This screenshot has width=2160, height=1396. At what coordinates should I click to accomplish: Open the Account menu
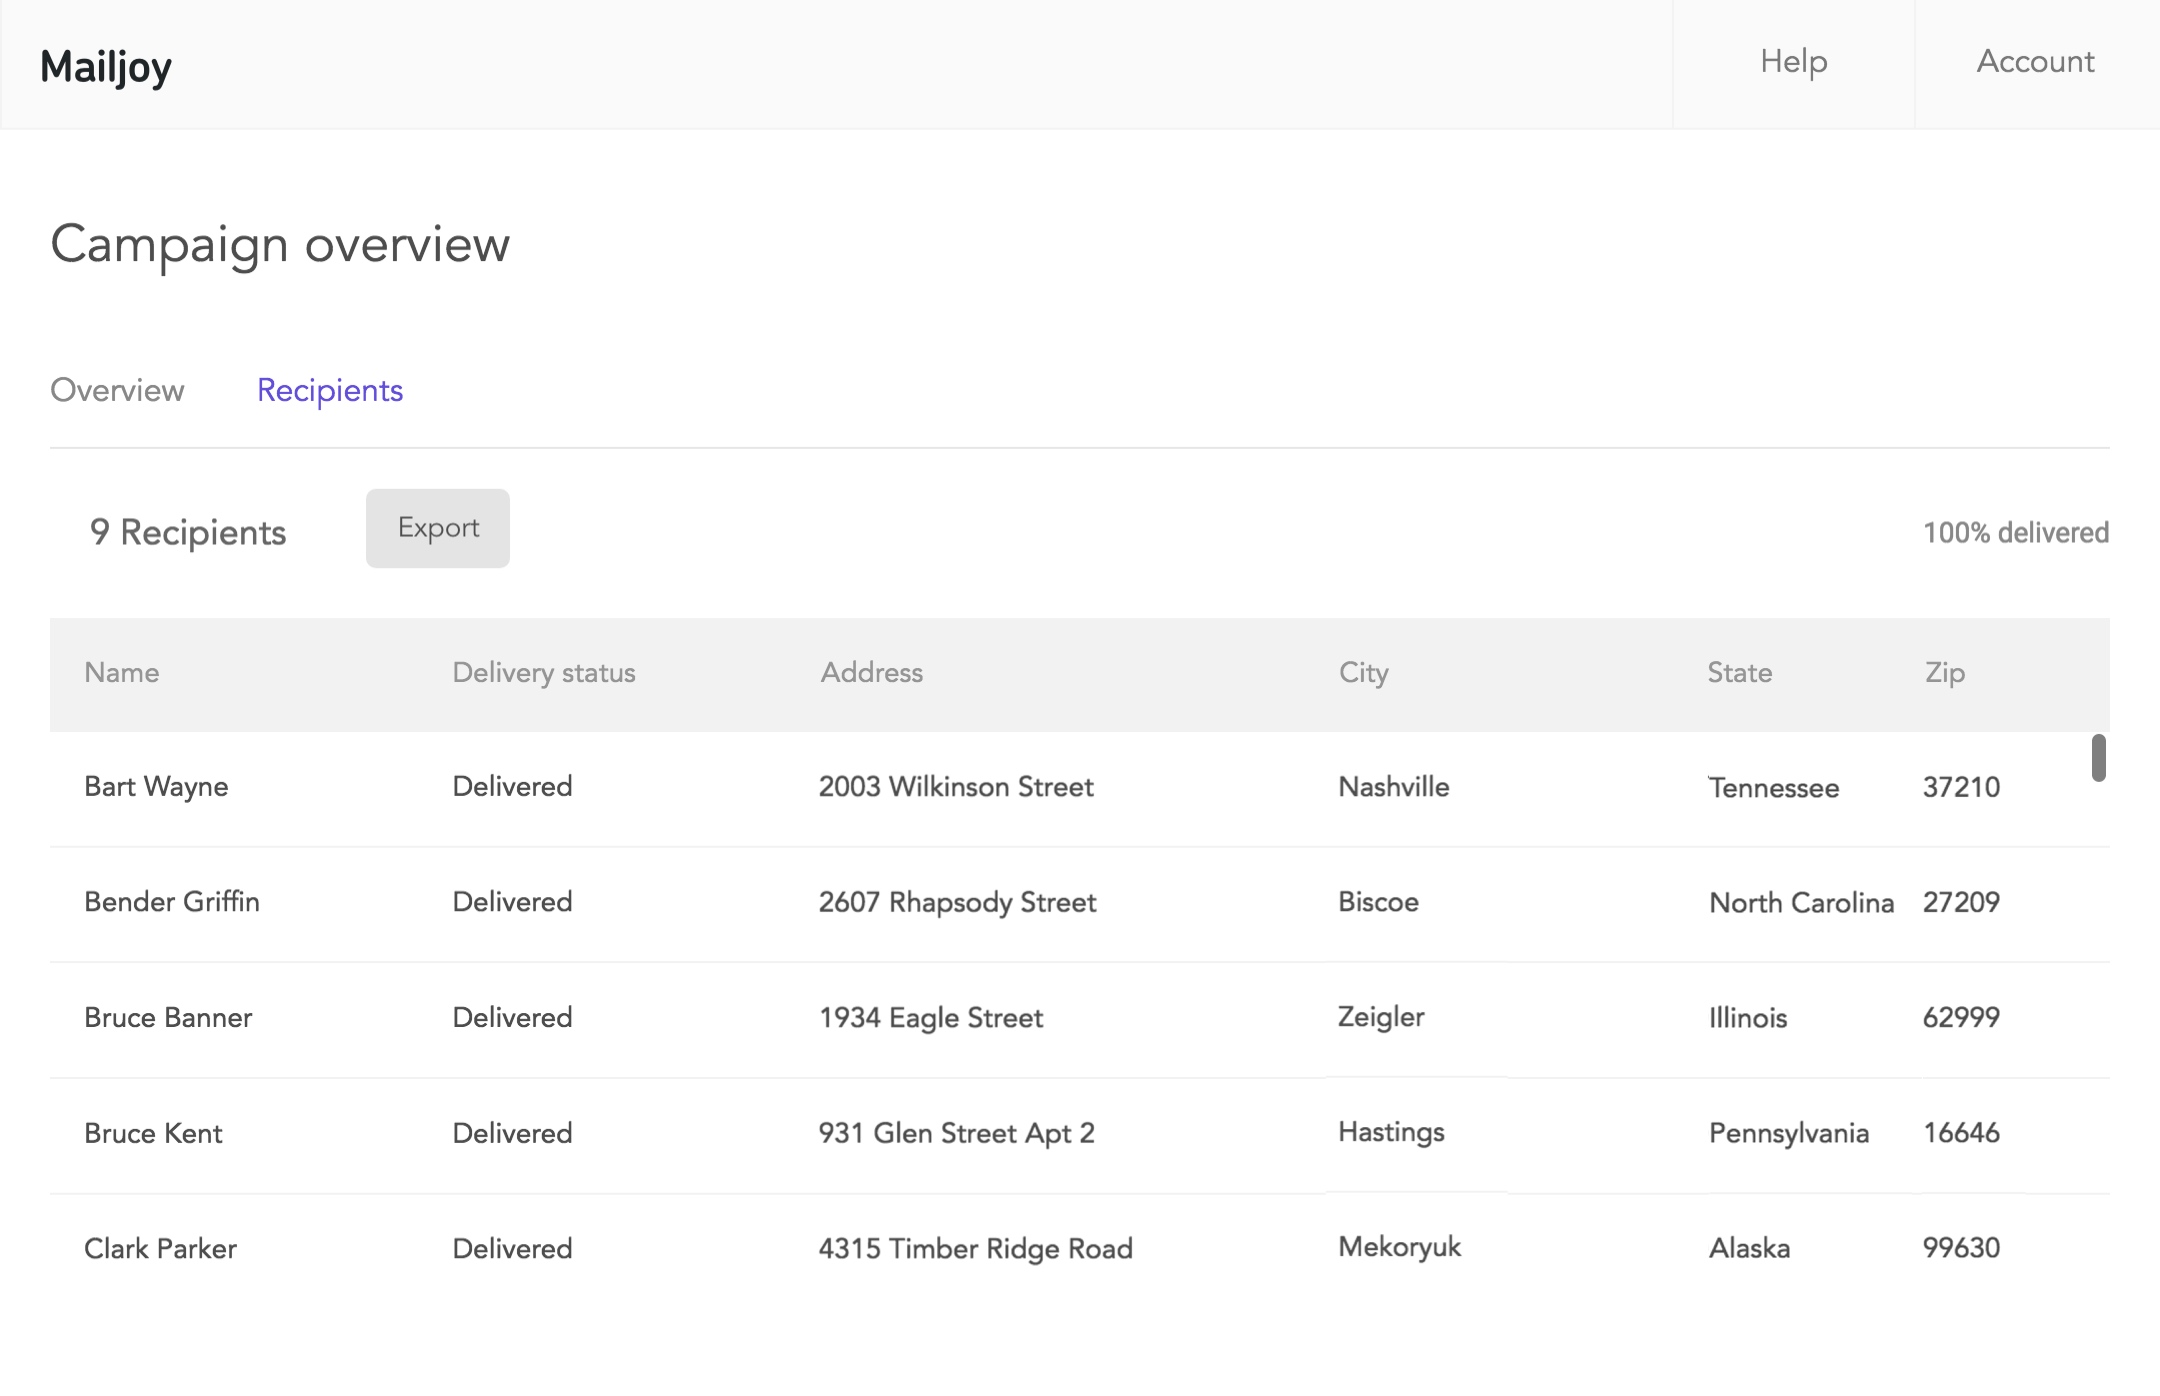2035,62
